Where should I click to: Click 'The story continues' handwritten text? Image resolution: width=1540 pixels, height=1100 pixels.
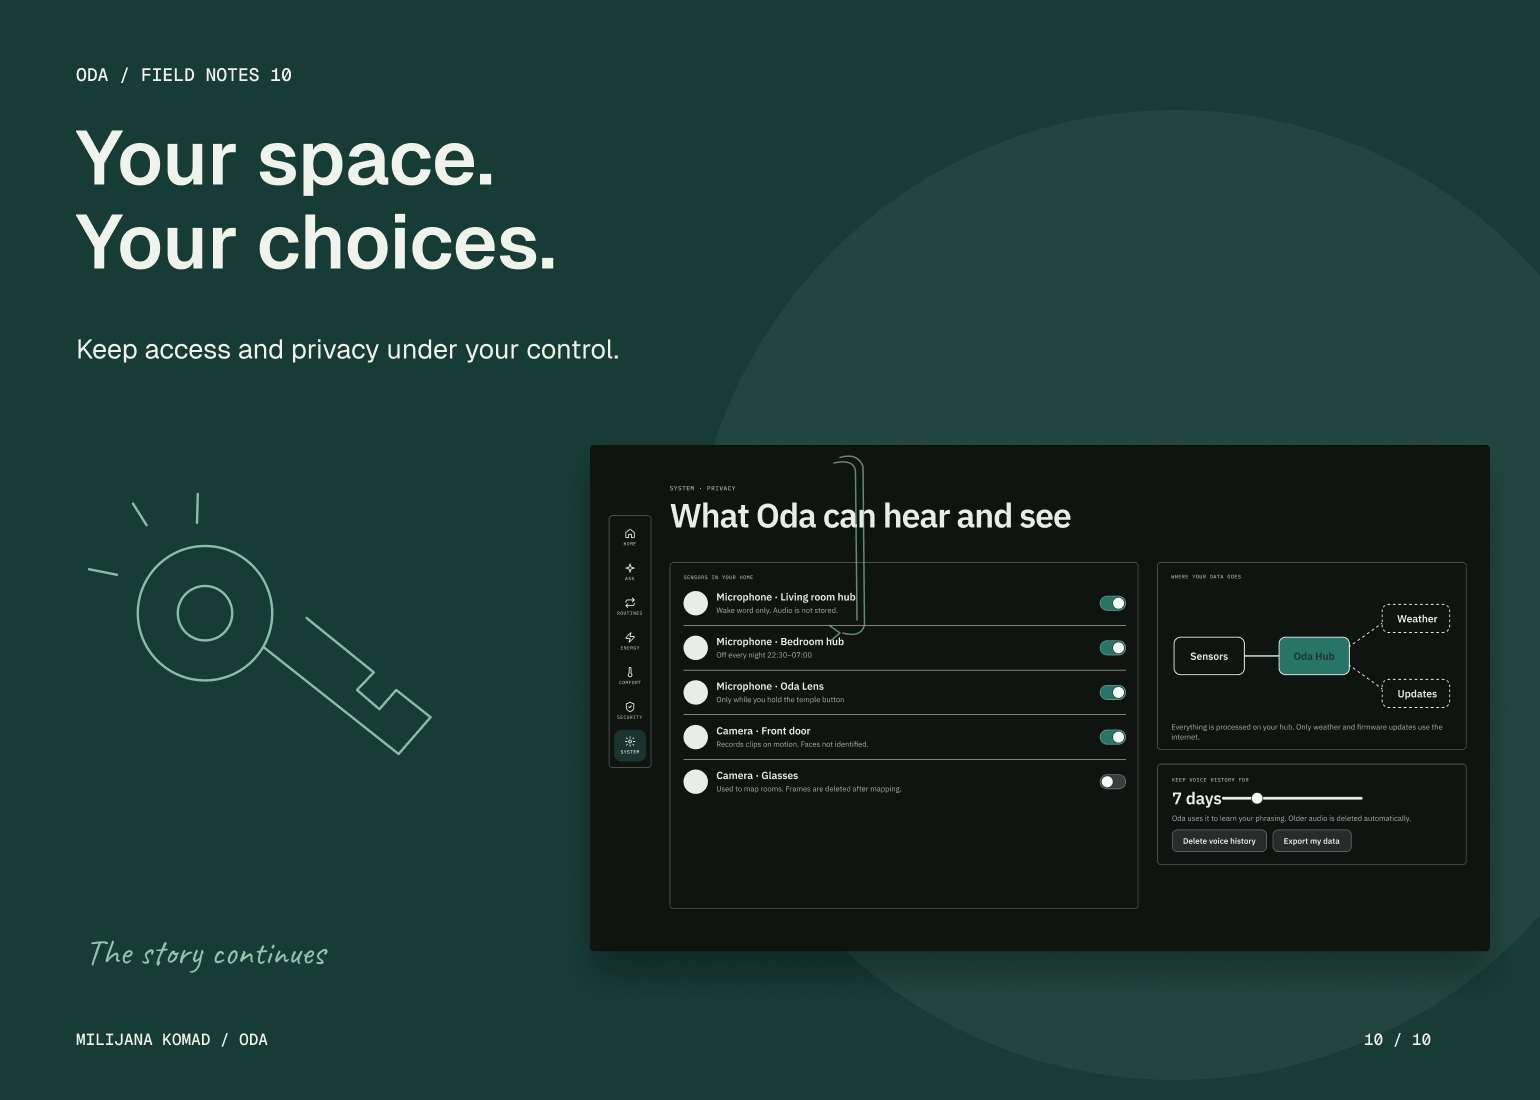[208, 954]
